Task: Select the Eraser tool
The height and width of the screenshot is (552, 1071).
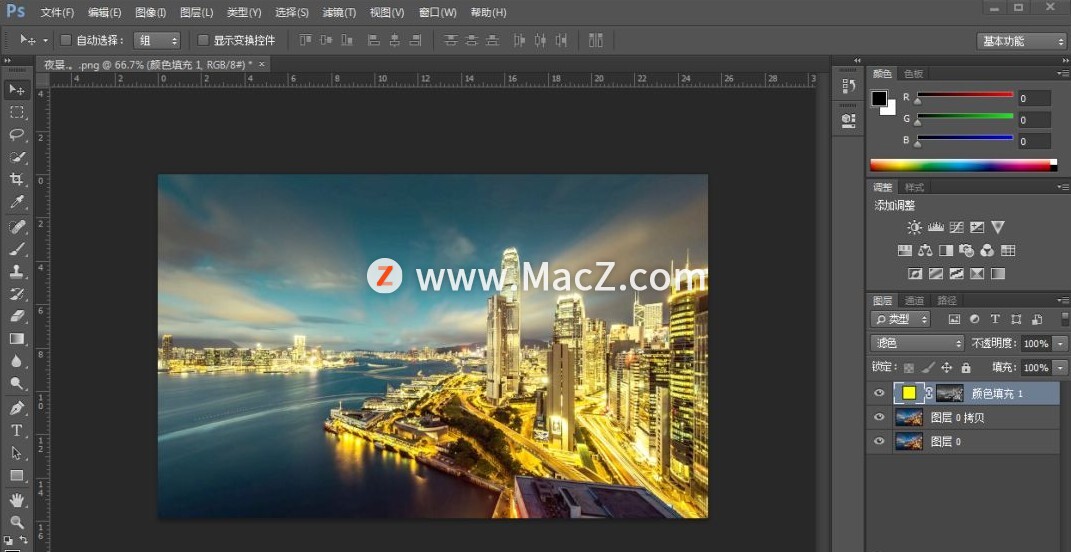Action: point(17,316)
